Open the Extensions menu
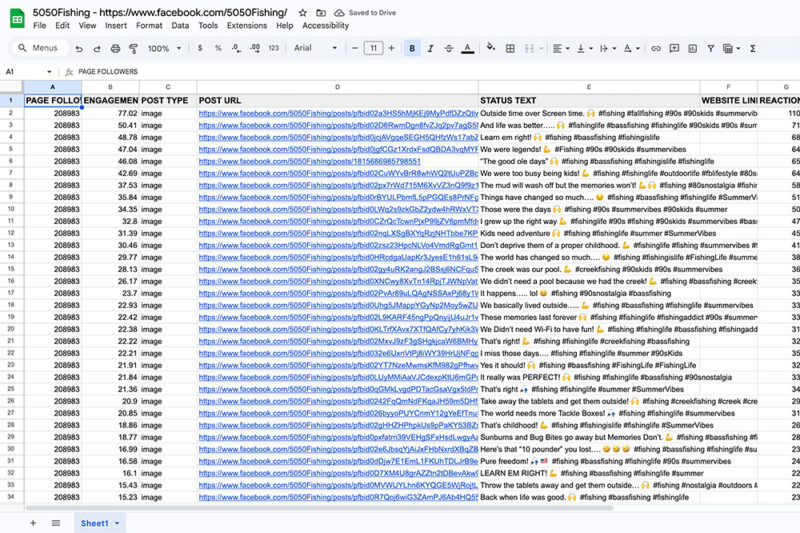The image size is (800, 533). pos(246,25)
